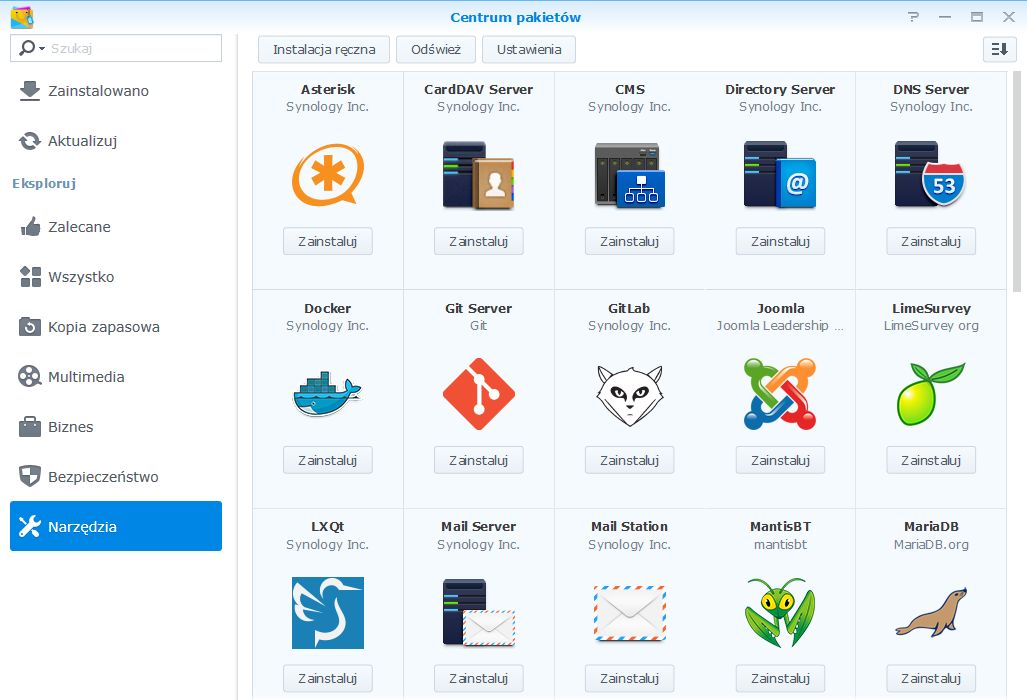Image resolution: width=1027 pixels, height=700 pixels.
Task: Click the Docker package title
Action: [327, 308]
